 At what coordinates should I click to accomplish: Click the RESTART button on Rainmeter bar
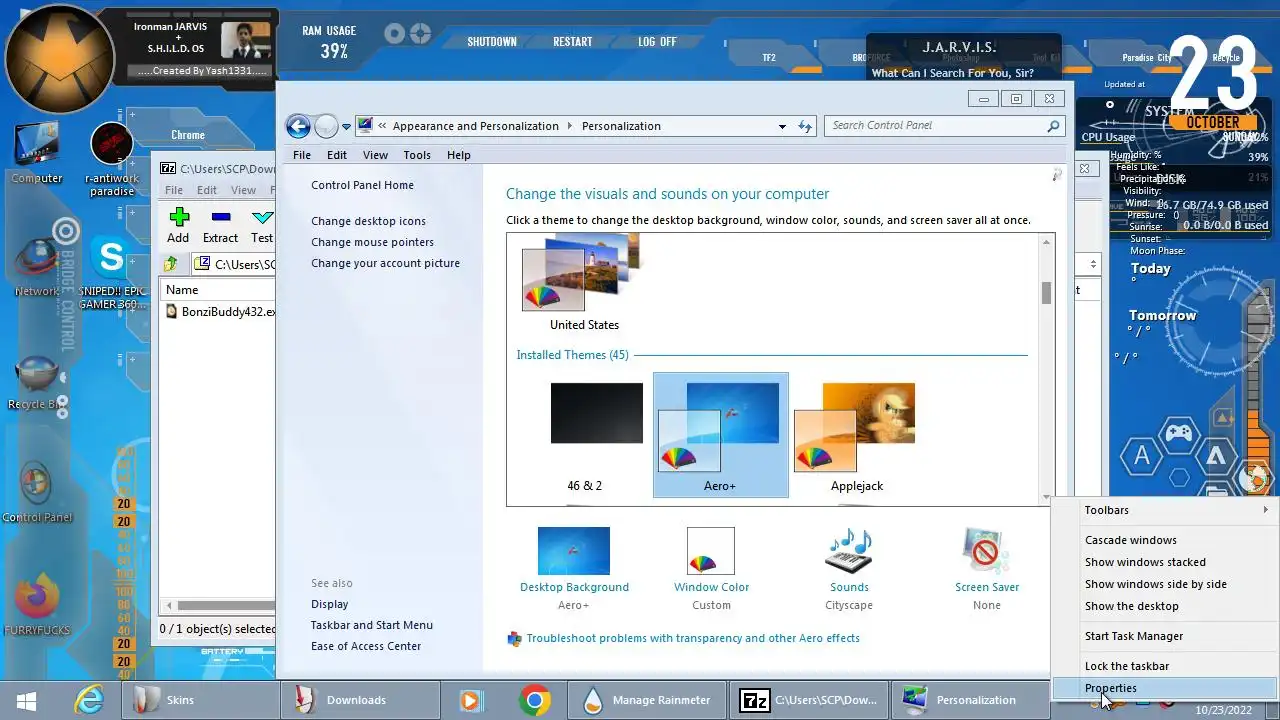tap(573, 42)
